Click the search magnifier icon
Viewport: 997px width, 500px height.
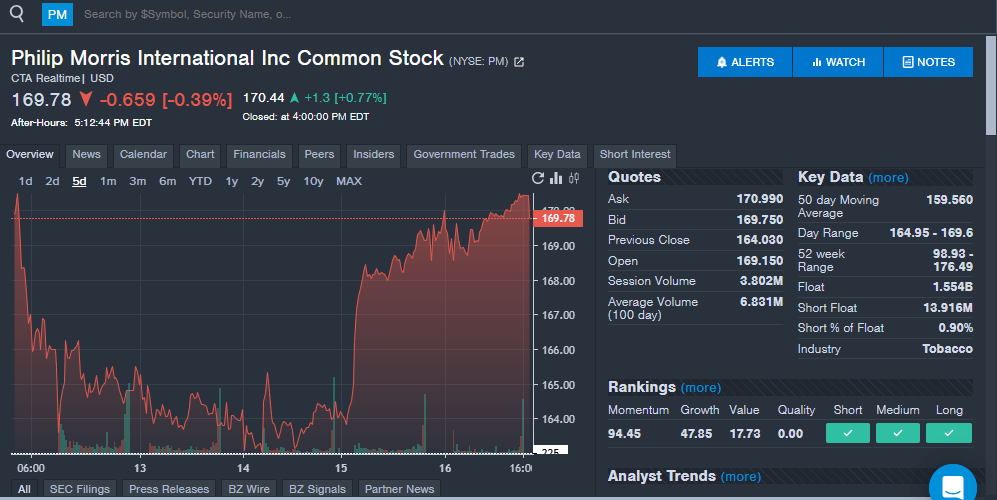pos(17,13)
